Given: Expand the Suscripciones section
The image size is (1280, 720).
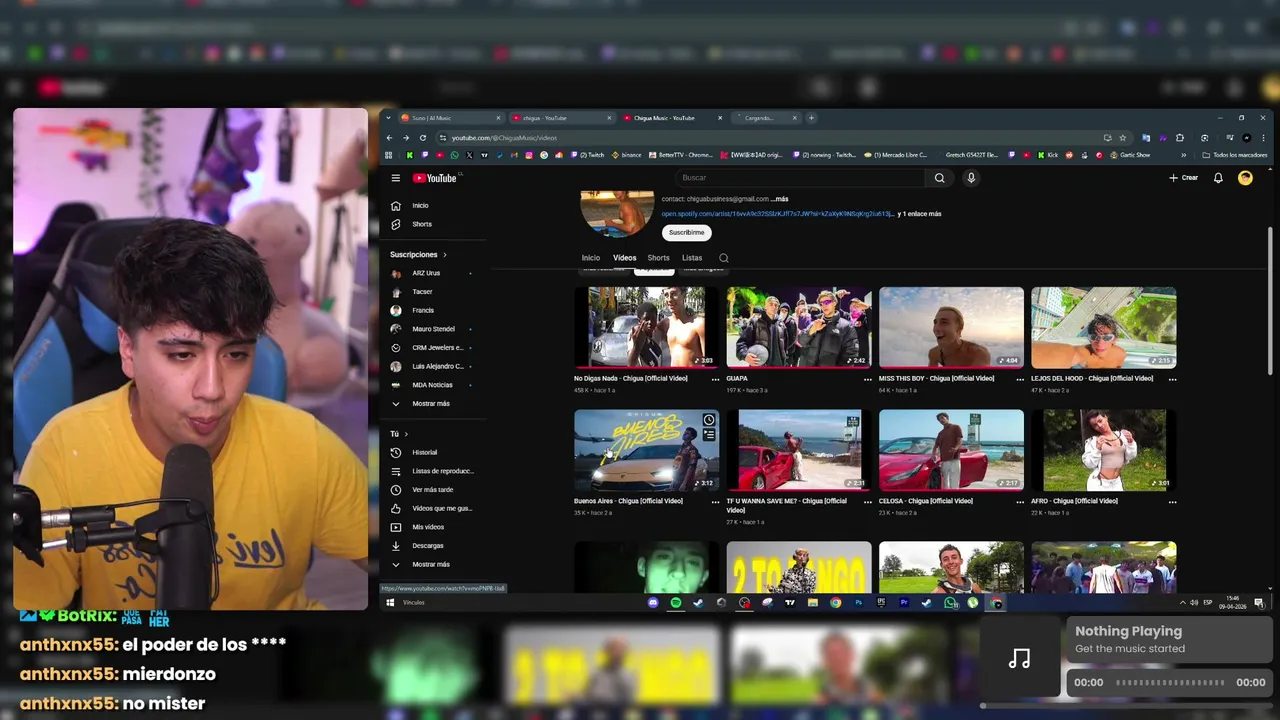Looking at the screenshot, I should click(418, 255).
